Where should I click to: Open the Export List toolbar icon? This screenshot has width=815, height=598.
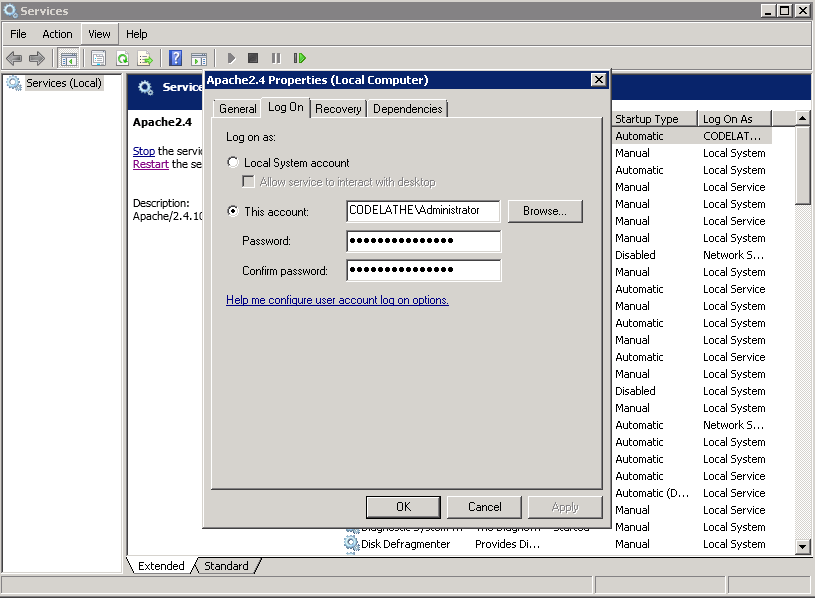(x=144, y=57)
